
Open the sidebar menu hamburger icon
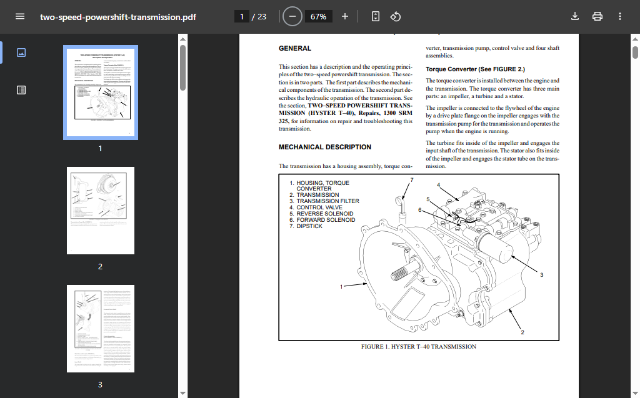click(x=20, y=17)
